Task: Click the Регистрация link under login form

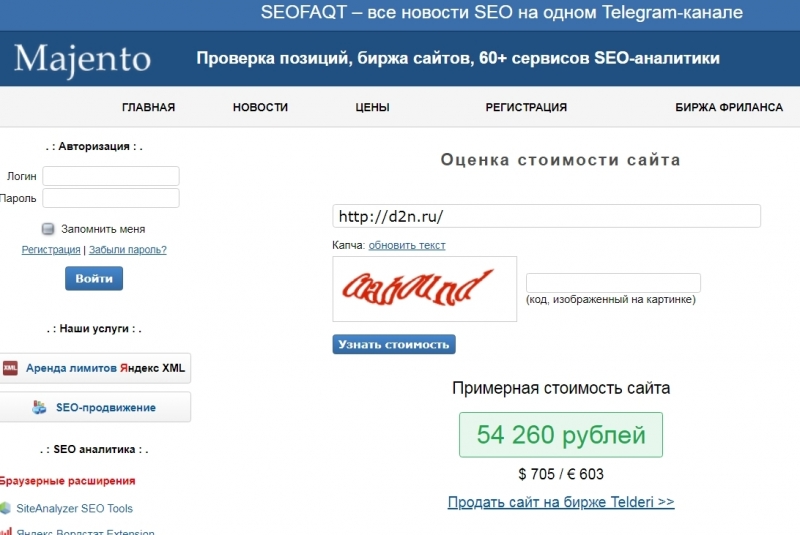Action: 51,250
